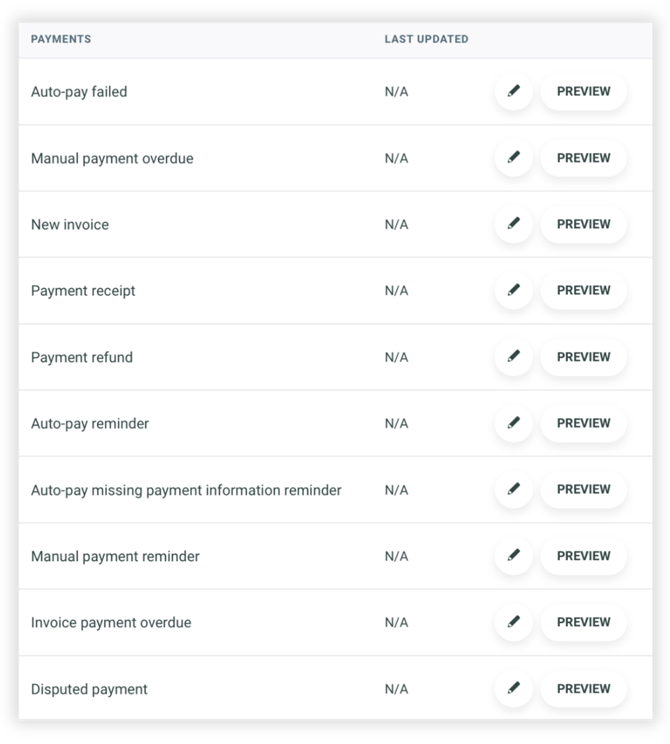Preview the Auto-pay reminder email
Image resolution: width=670 pixels, height=744 pixels.
(583, 423)
